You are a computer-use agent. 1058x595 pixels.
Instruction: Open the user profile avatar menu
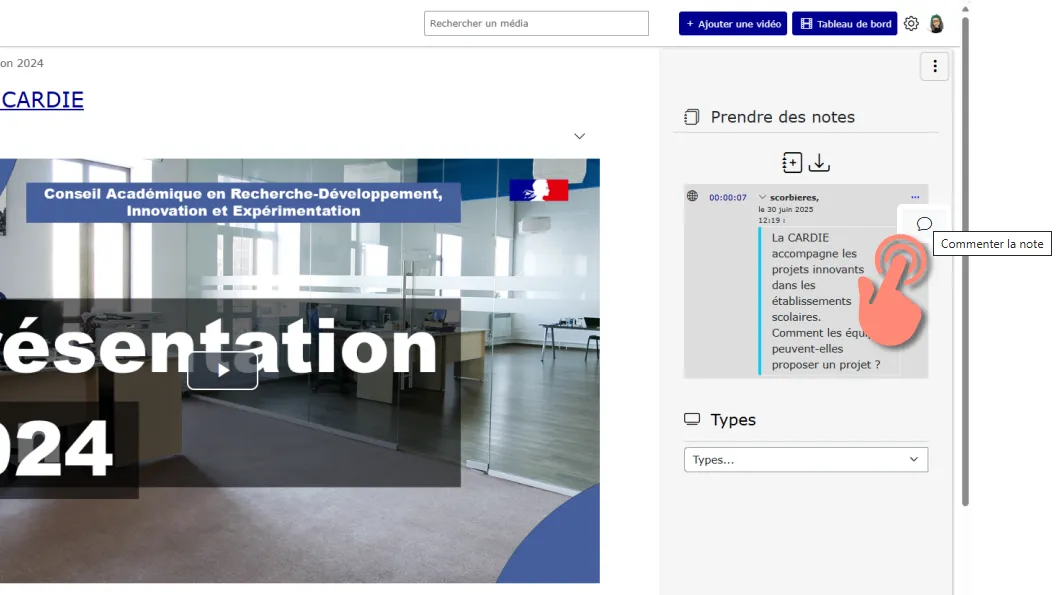[936, 24]
